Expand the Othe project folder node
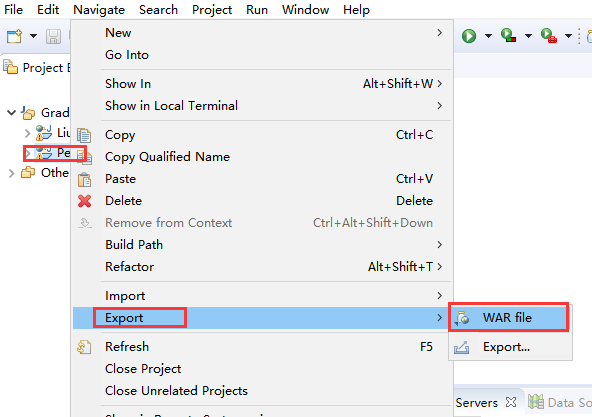The image size is (592, 417). 11,173
